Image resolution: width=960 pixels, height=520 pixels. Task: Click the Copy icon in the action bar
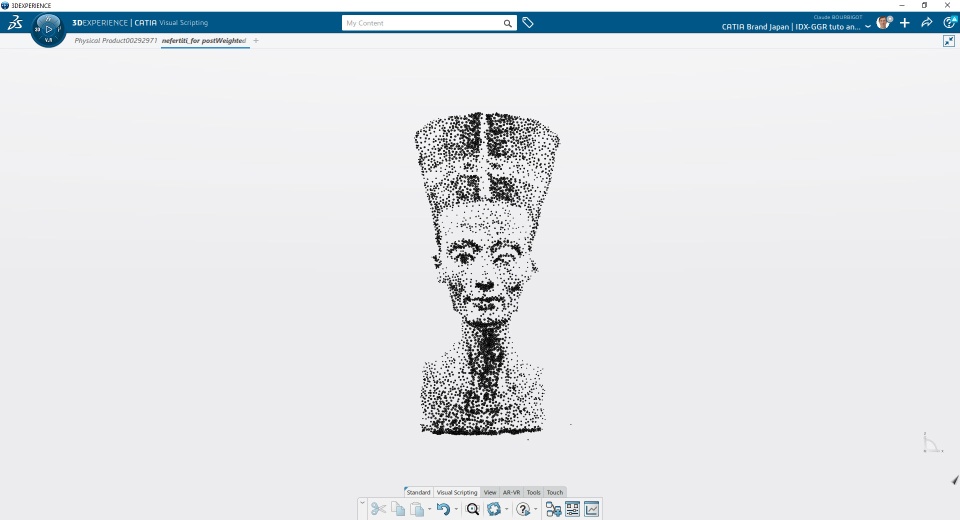point(398,509)
